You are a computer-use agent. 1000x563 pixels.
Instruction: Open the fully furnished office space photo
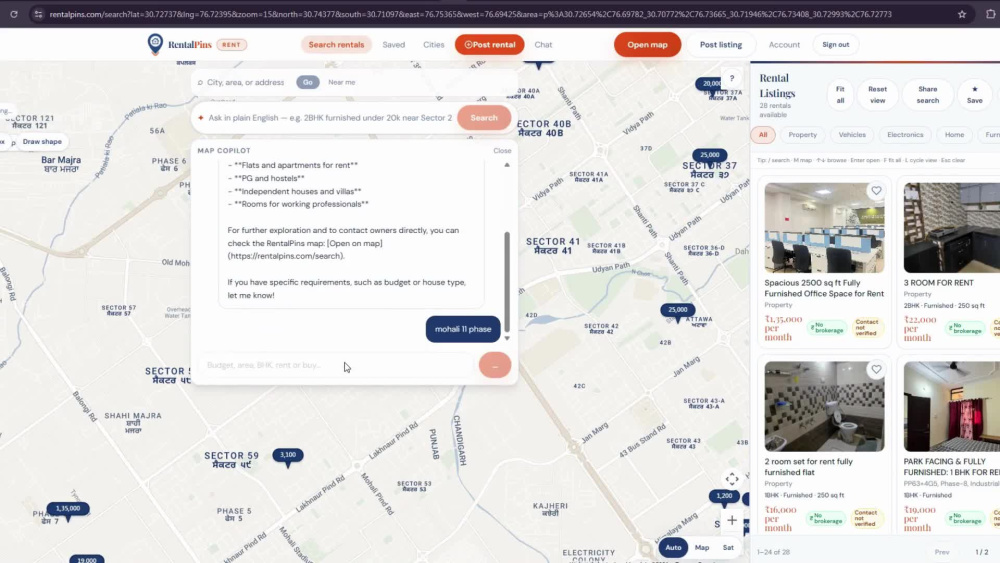pyautogui.click(x=824, y=228)
